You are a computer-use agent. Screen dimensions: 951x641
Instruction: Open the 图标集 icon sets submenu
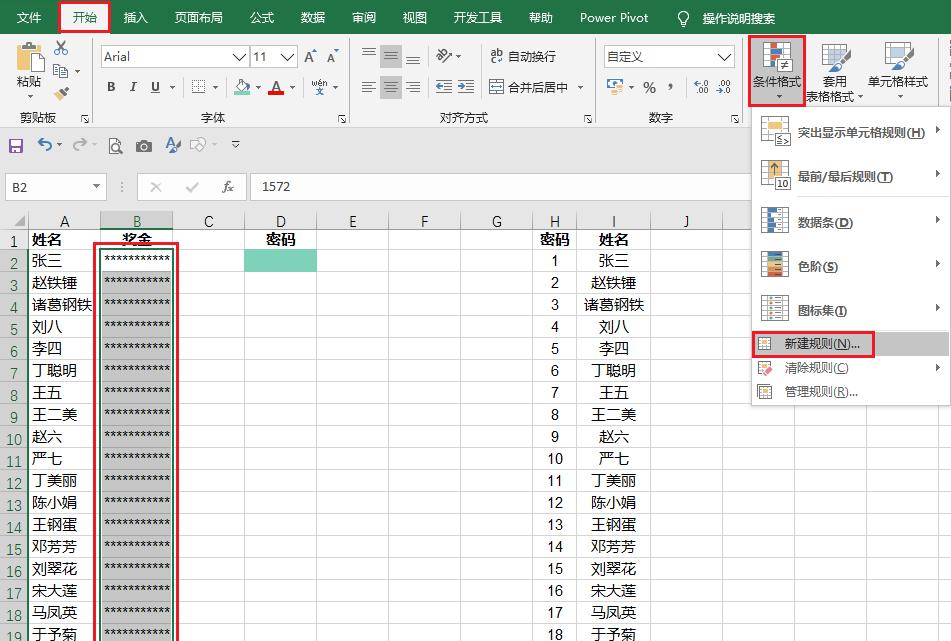[850, 310]
